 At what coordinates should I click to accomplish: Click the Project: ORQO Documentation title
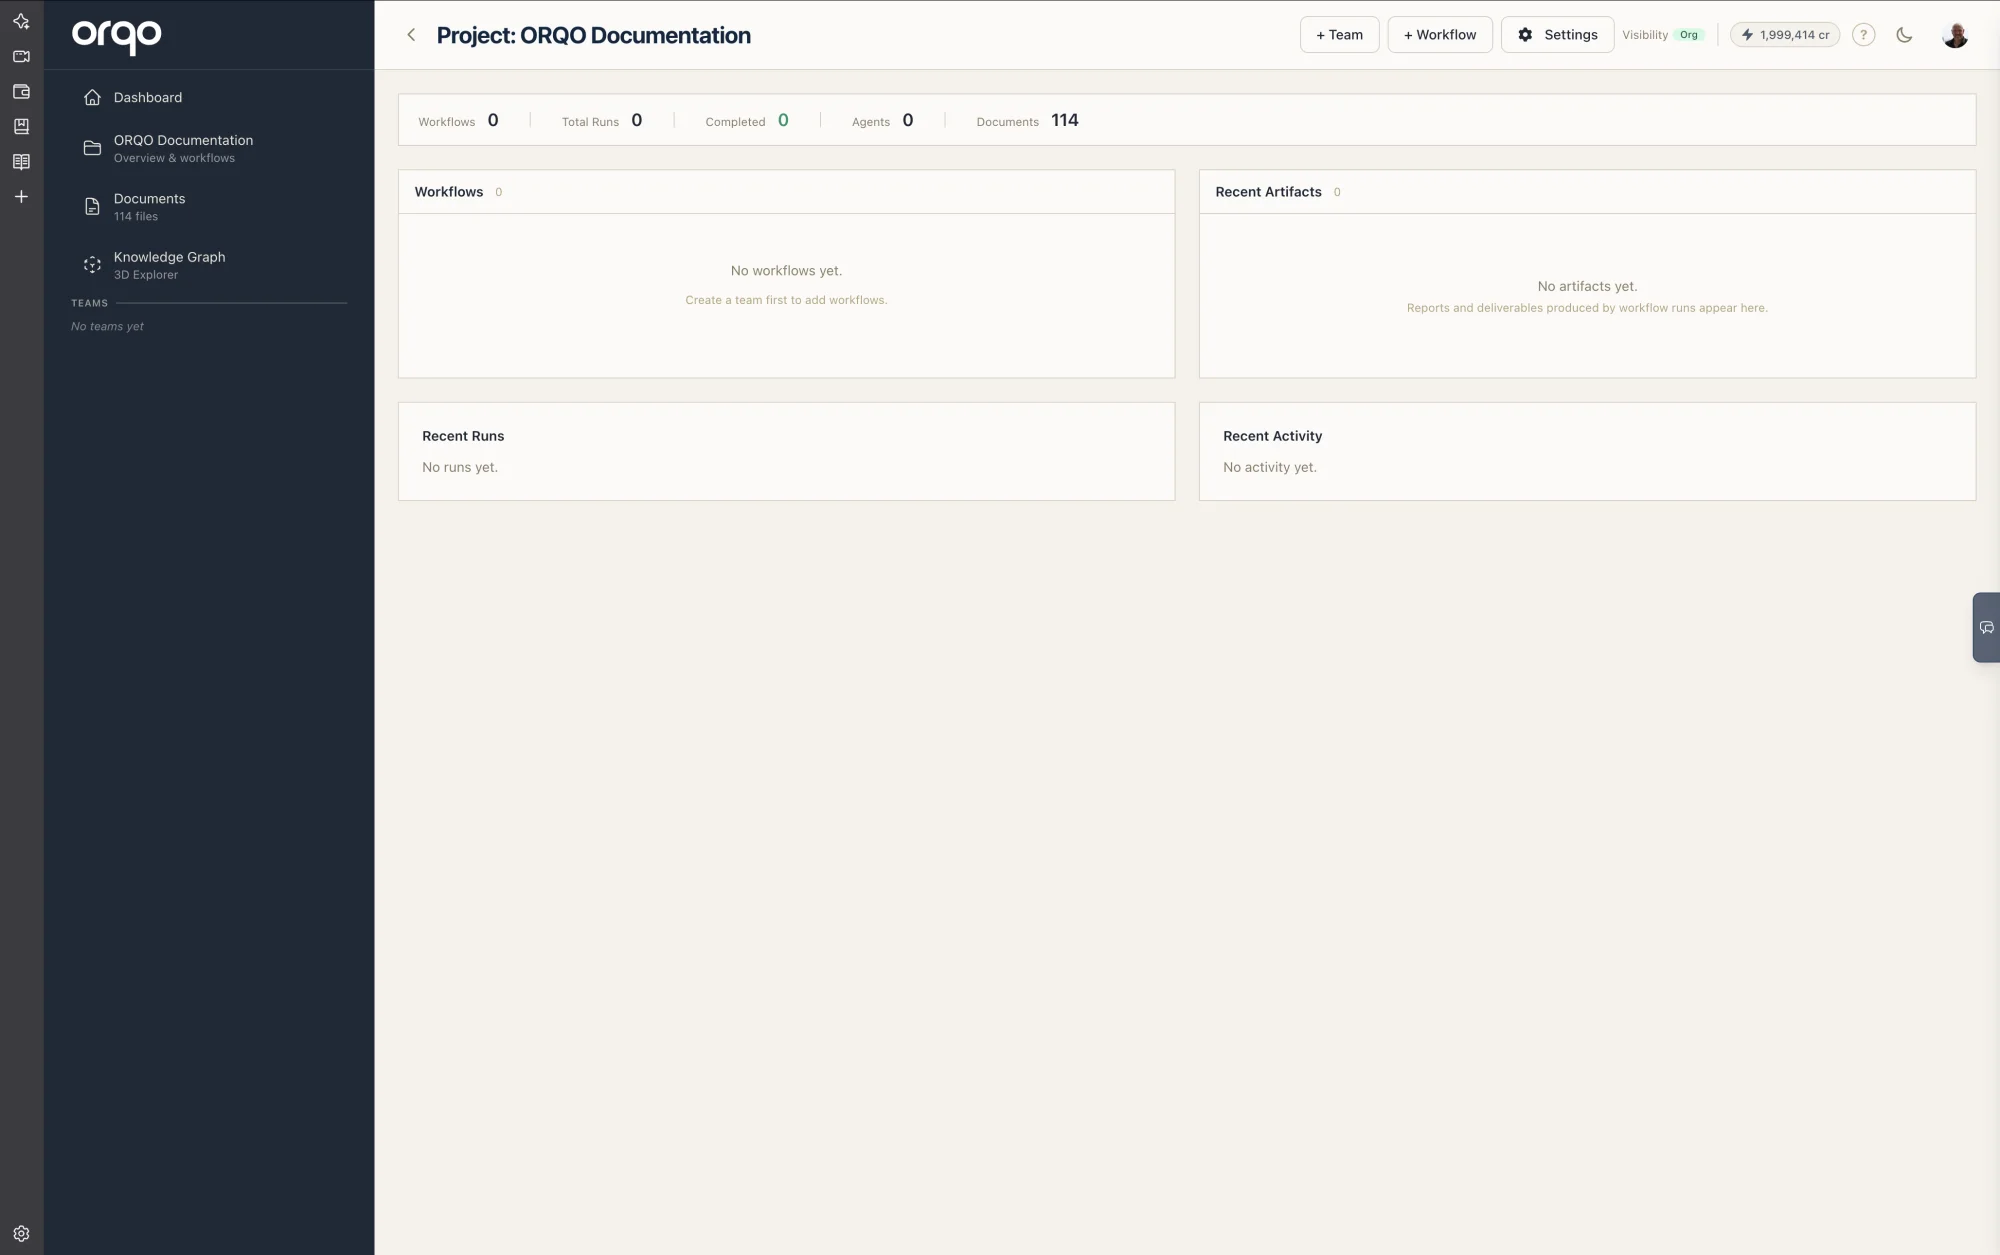[594, 35]
